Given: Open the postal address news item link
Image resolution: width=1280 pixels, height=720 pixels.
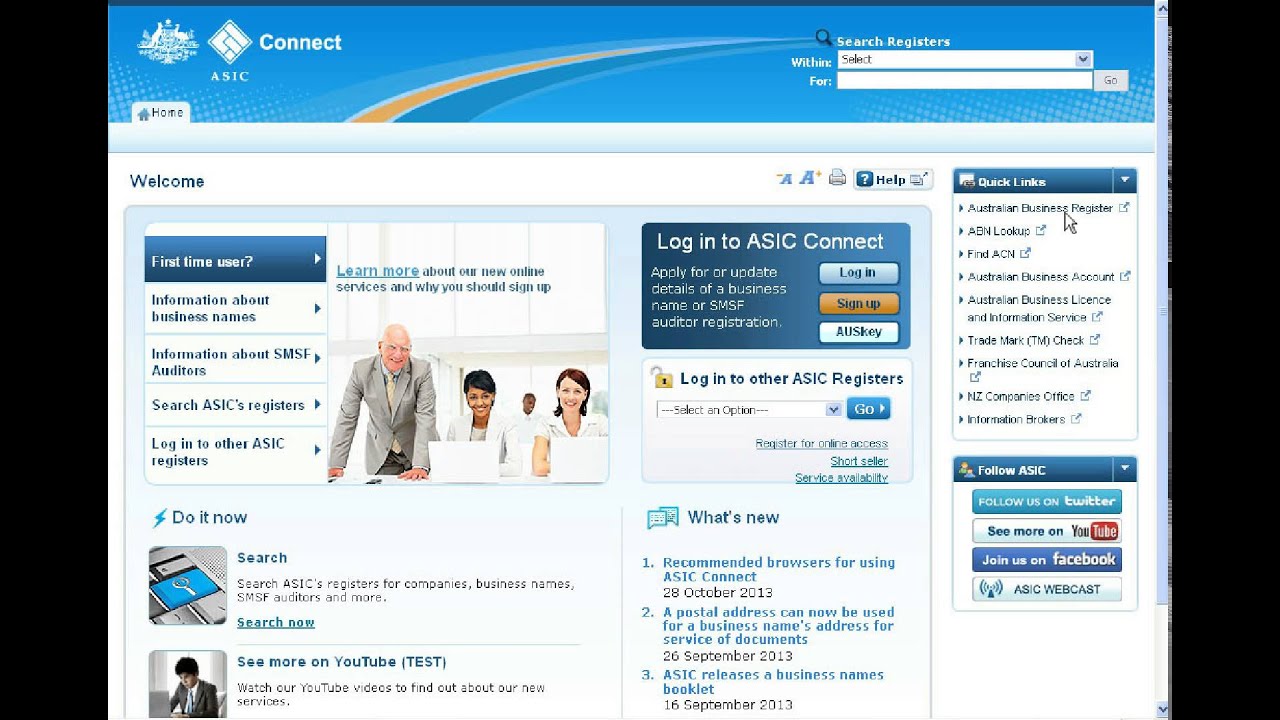Looking at the screenshot, I should pos(779,626).
